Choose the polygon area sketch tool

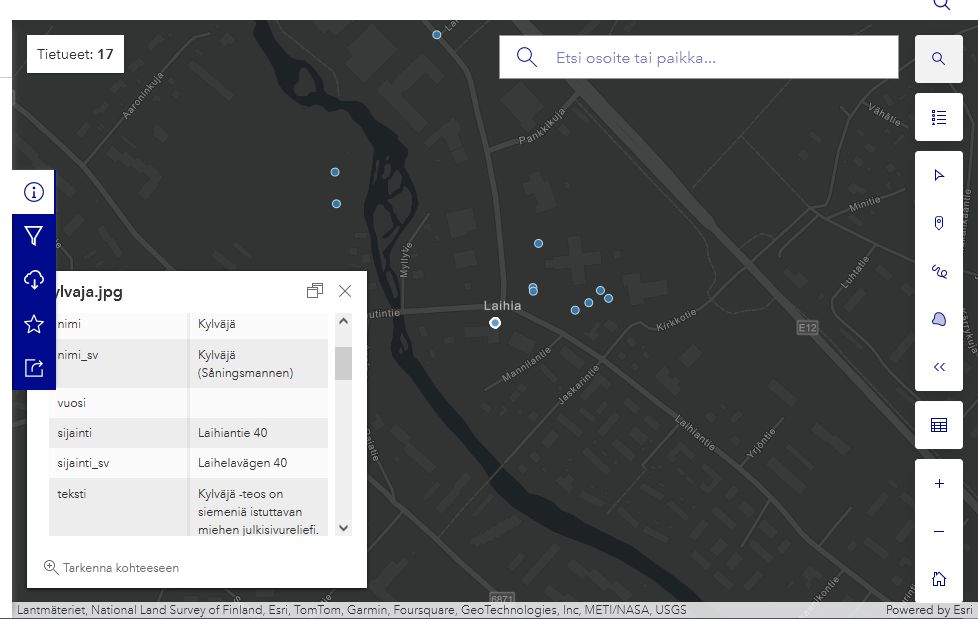click(938, 319)
